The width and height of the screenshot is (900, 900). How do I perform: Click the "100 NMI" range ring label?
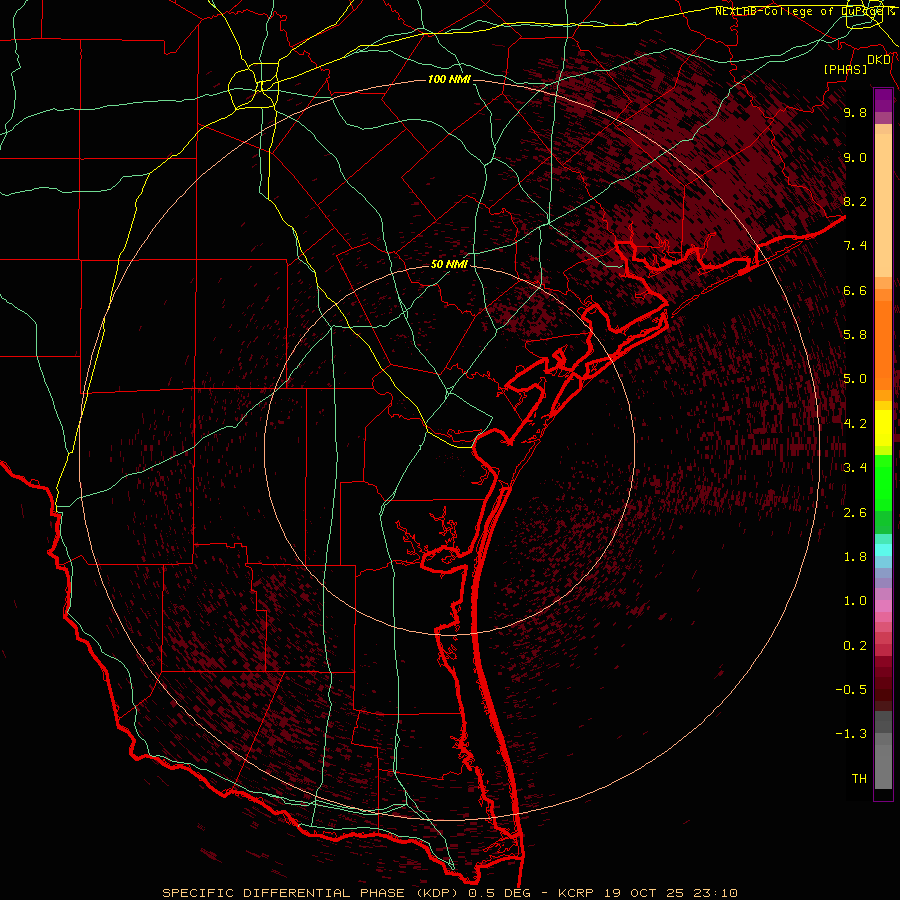click(449, 79)
